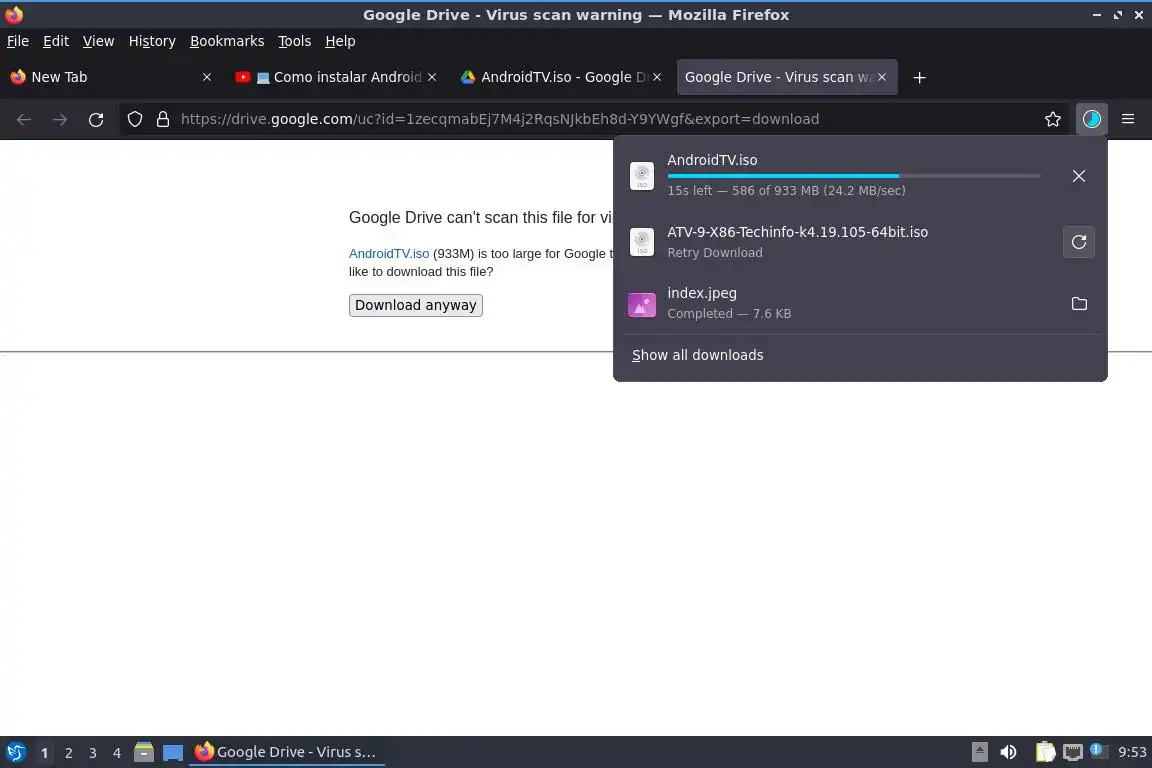Click Show all downloads
The width and height of the screenshot is (1152, 768).
(x=697, y=355)
